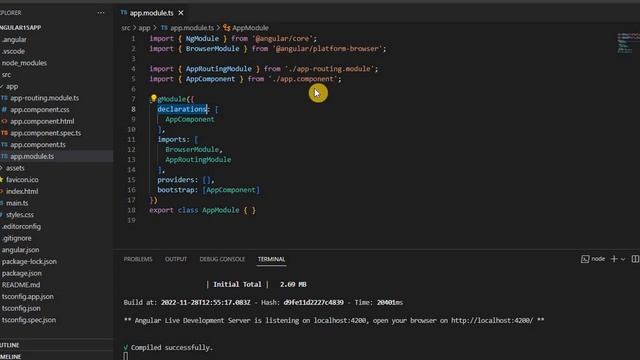This screenshot has height=360, width=640.
Task: Open the DEBUG CONSOLE panel tab
Action: (x=222, y=259)
